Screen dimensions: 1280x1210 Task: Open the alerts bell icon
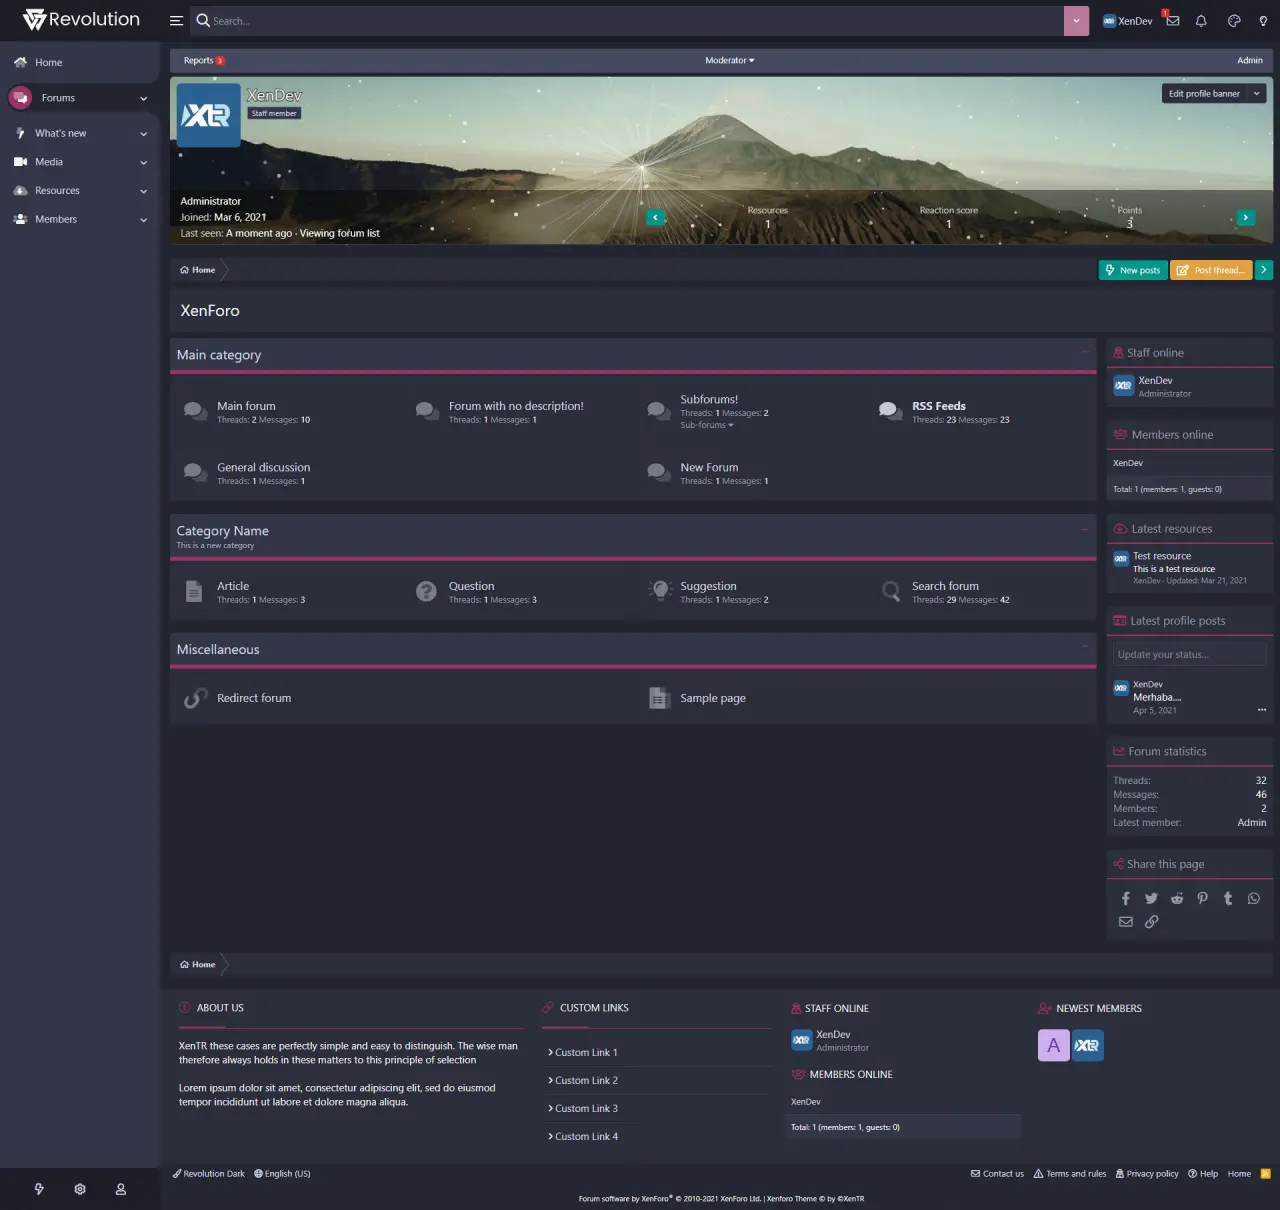pyautogui.click(x=1202, y=21)
